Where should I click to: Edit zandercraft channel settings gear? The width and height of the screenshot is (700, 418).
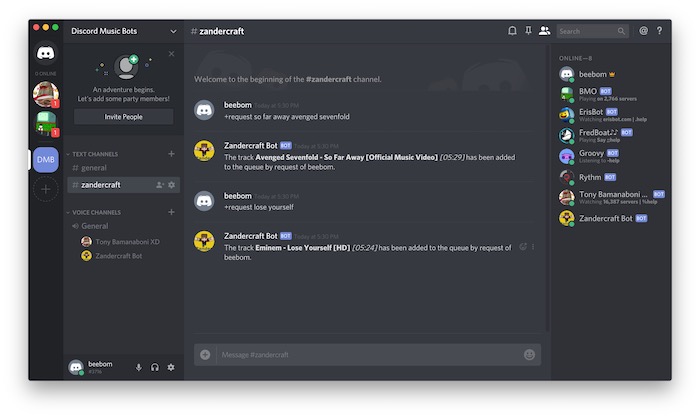click(x=171, y=185)
